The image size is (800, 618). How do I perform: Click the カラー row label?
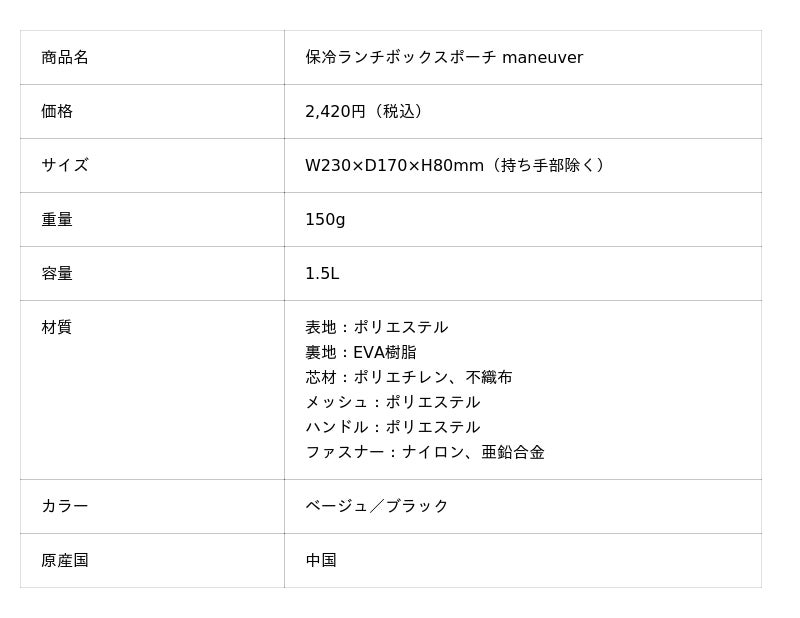pyautogui.click(x=65, y=506)
